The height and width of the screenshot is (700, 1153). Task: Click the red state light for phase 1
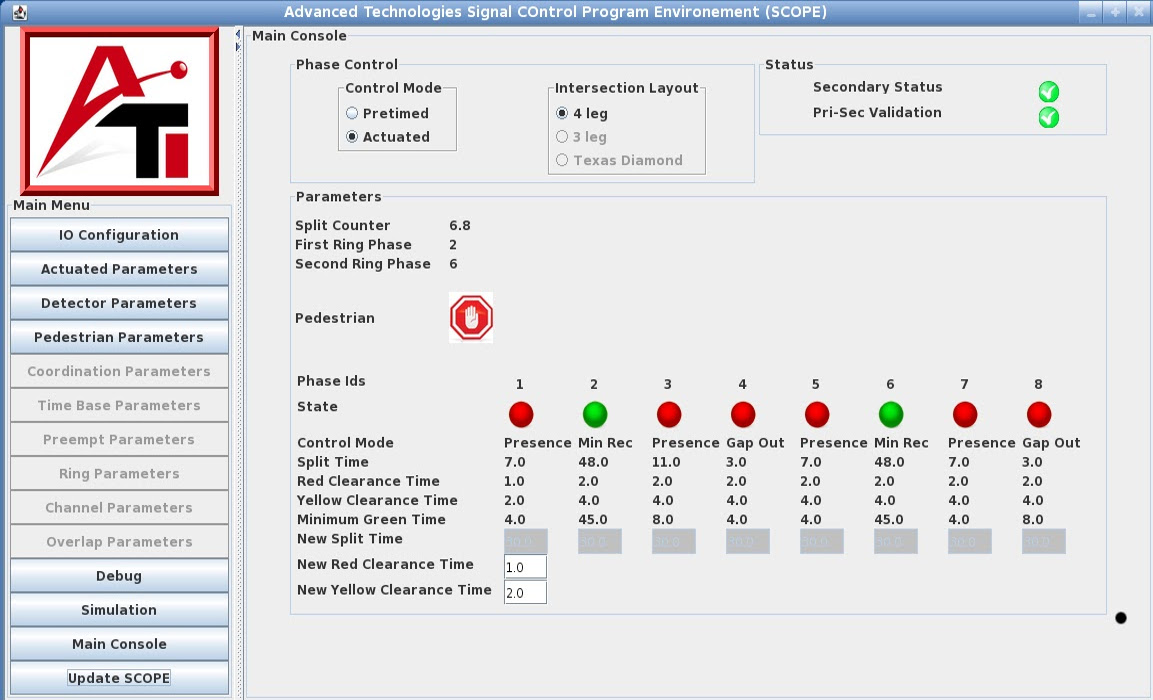[520, 414]
